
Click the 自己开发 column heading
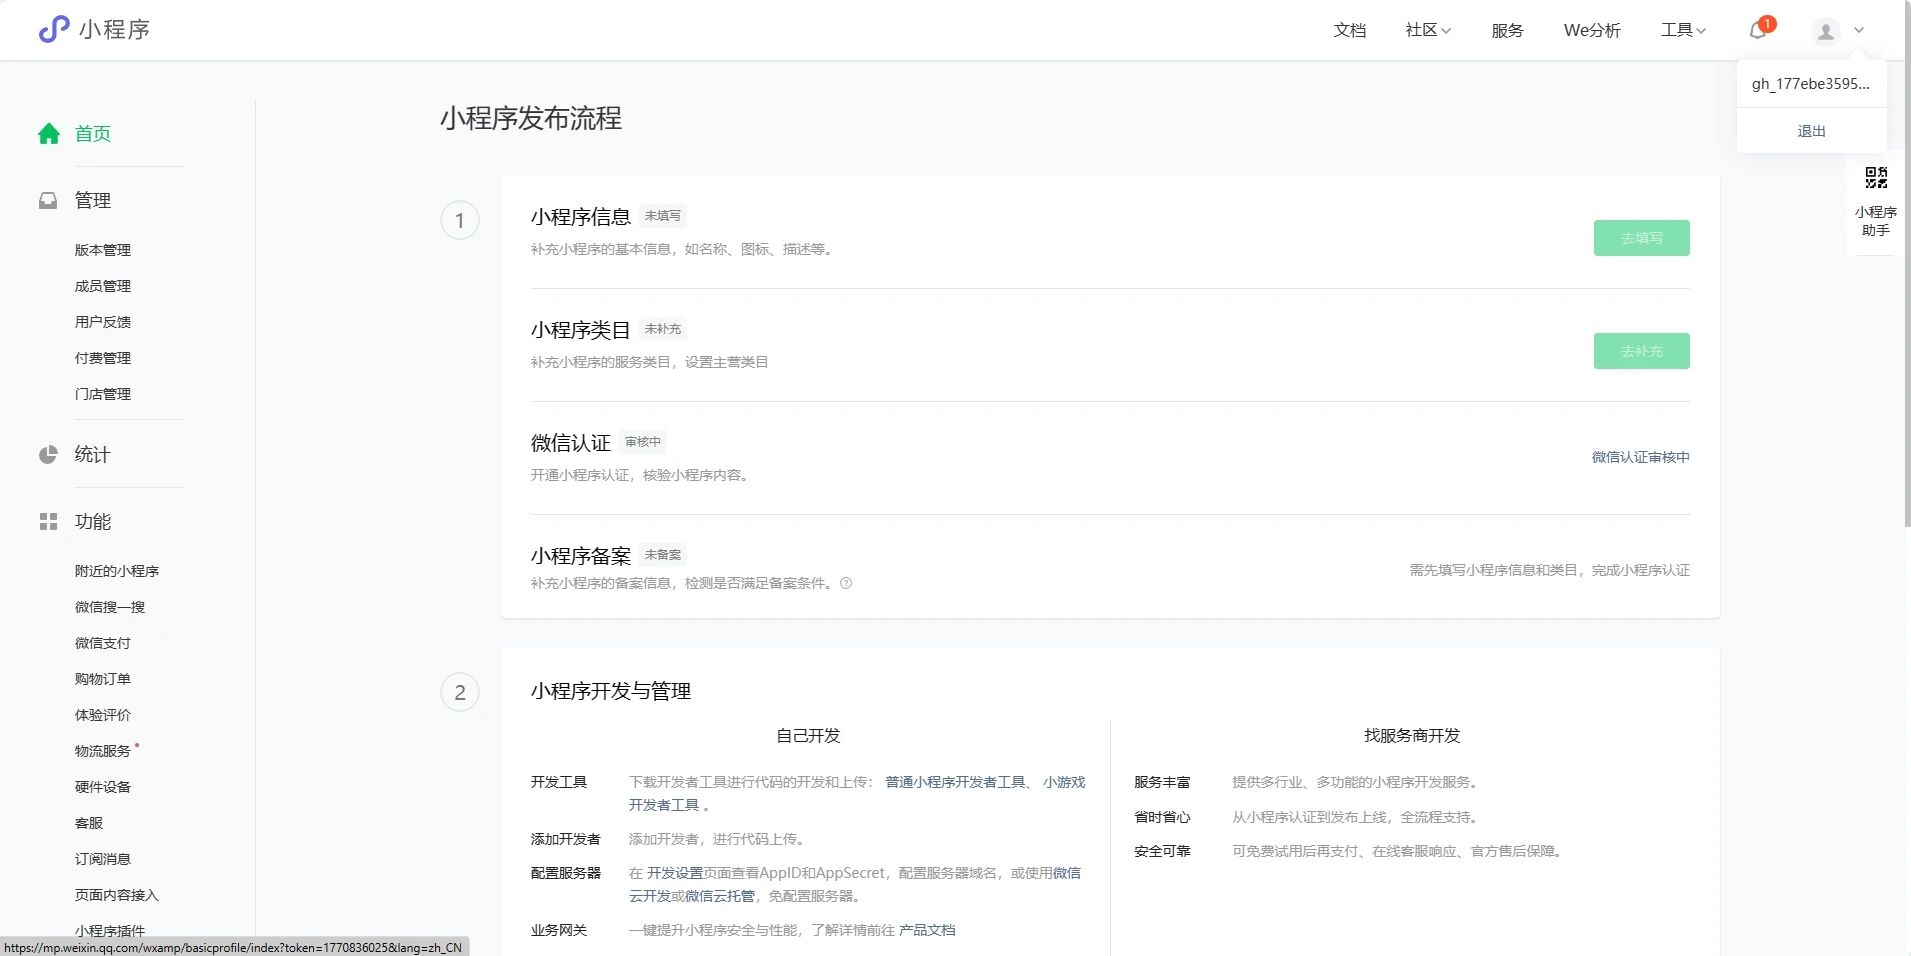(x=808, y=736)
